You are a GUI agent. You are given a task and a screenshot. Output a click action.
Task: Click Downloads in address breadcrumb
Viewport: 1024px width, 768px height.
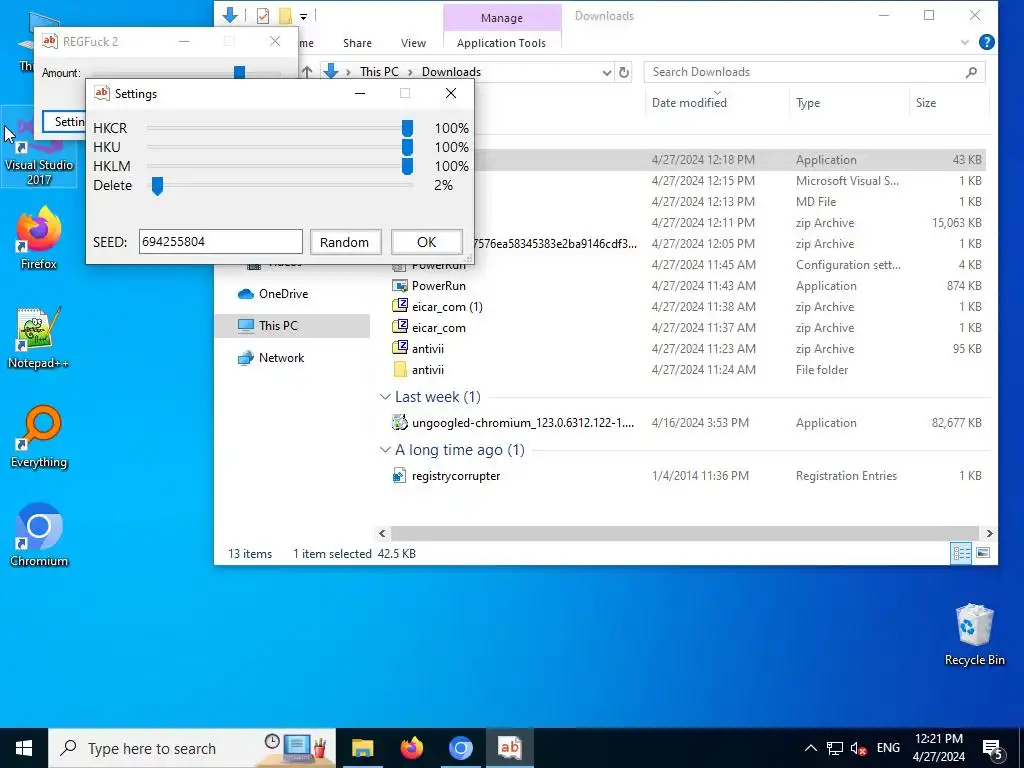point(451,72)
